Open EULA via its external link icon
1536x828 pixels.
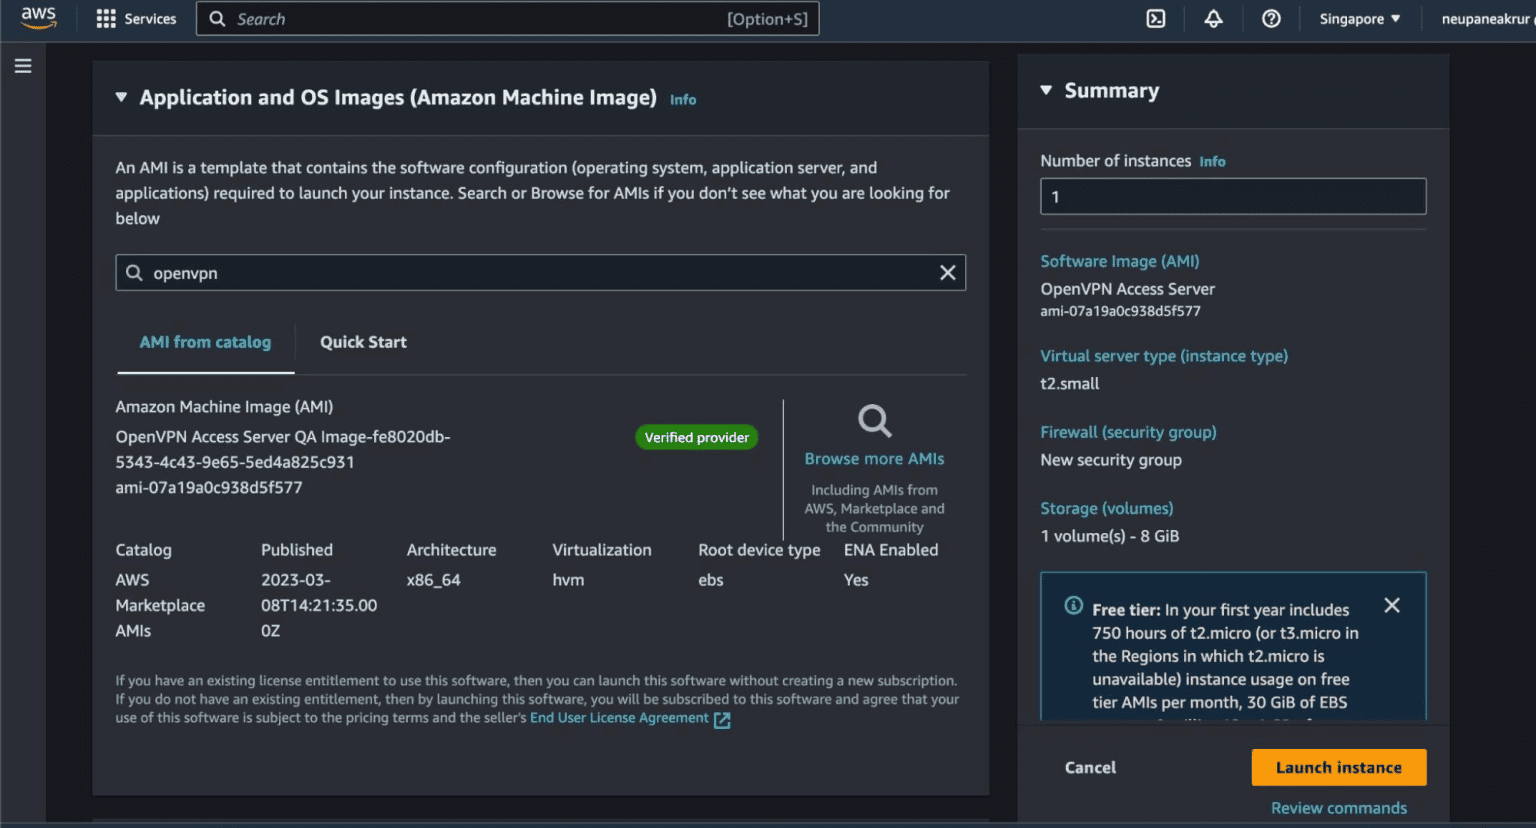722,718
